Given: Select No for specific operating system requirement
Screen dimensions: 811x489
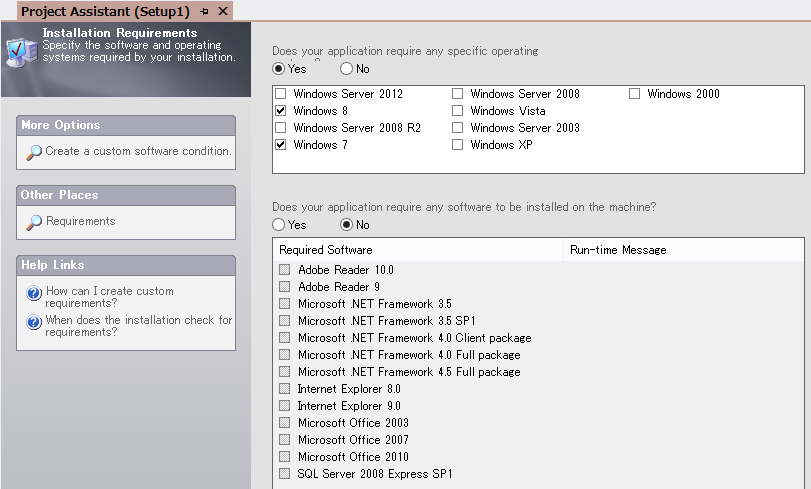Looking at the screenshot, I should (x=347, y=68).
